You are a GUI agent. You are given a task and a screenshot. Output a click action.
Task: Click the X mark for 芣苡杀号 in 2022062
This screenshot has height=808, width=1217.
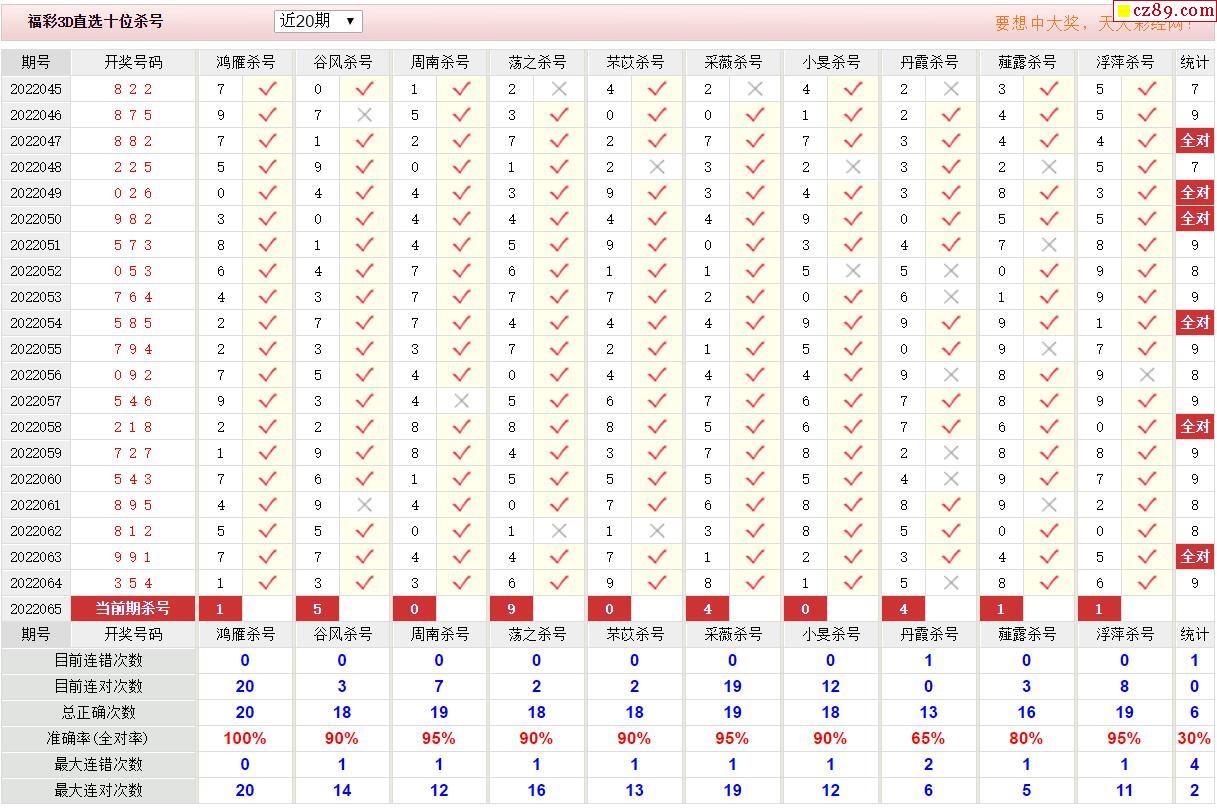tap(657, 531)
